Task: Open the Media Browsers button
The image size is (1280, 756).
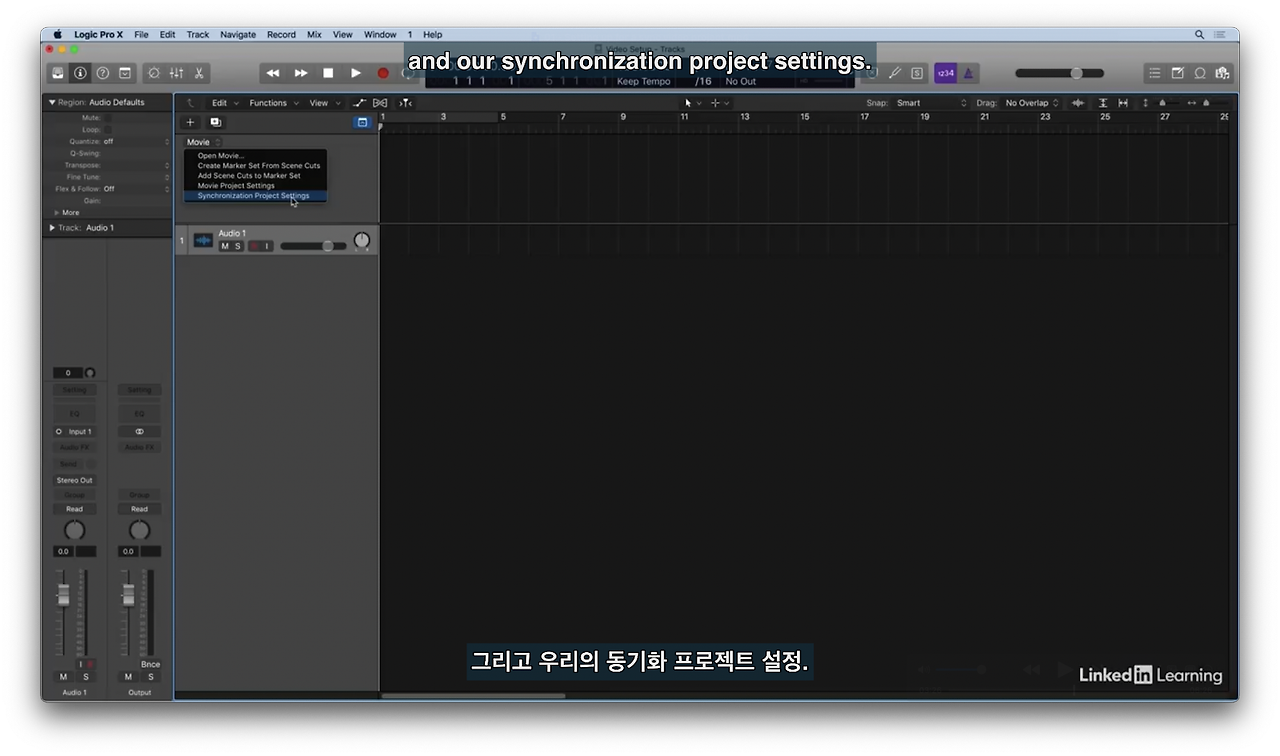Action: [1222, 73]
